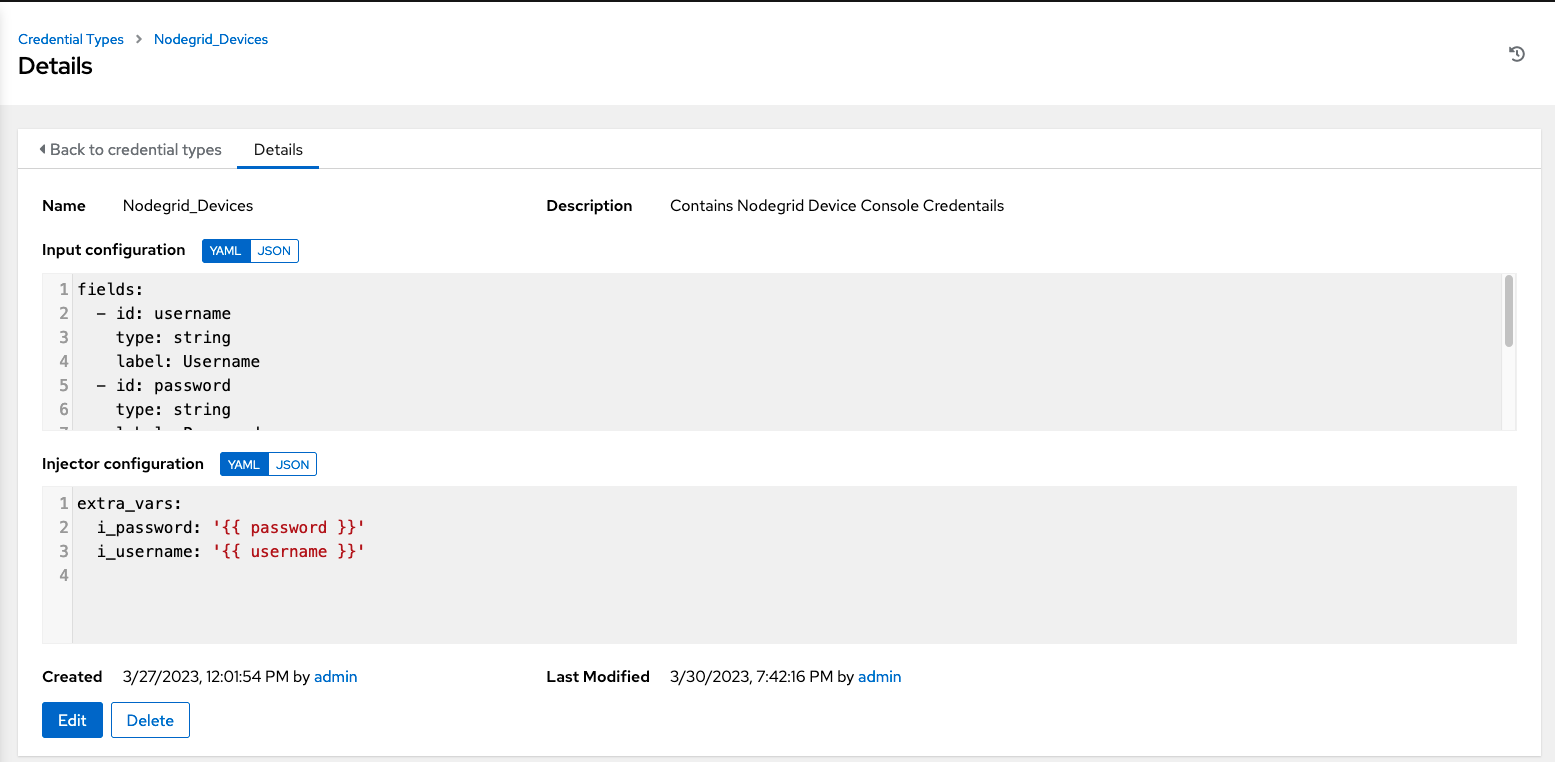Click the 'label: Username' line
The height and width of the screenshot is (762, 1555).
(x=187, y=361)
